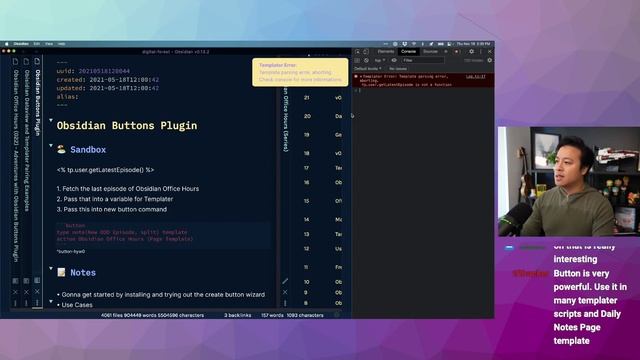The height and width of the screenshot is (360, 640).
Task: Click the No Issues indicator in the console
Action: 398,69
